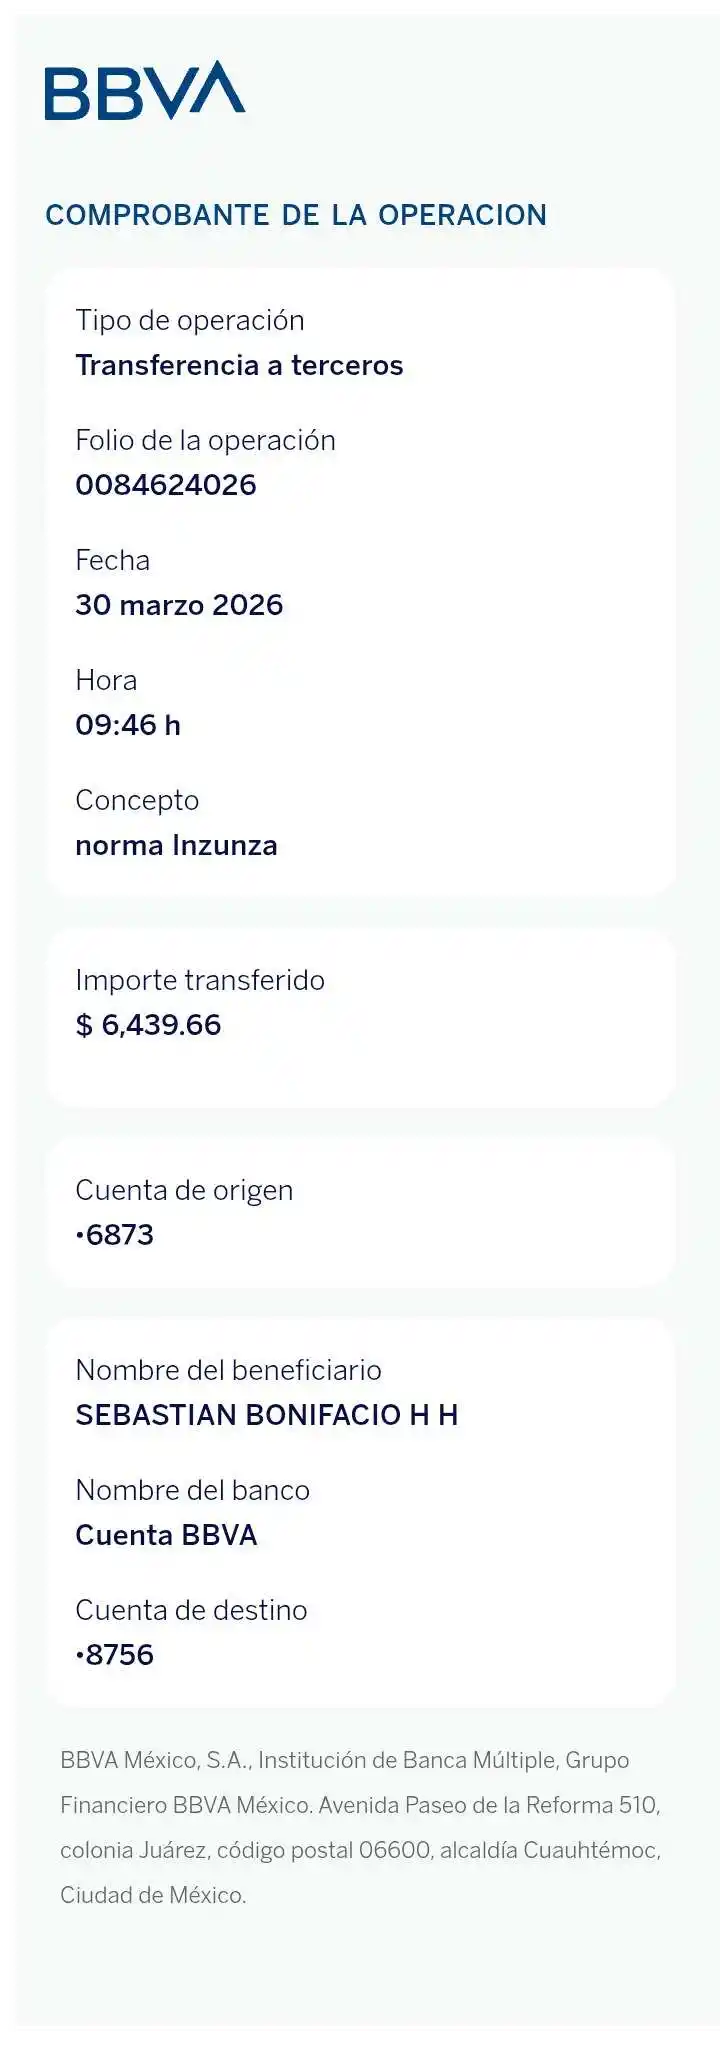Click the time 09:46 h
The width and height of the screenshot is (721, 2051).
click(128, 726)
